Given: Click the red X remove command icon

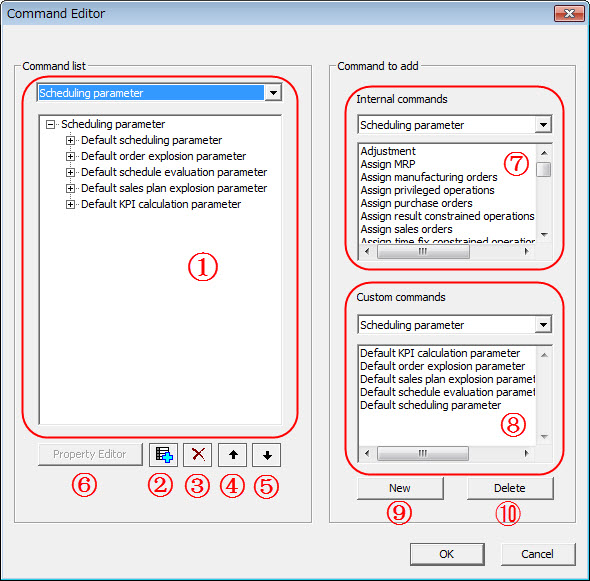Looking at the screenshot, I should (198, 455).
